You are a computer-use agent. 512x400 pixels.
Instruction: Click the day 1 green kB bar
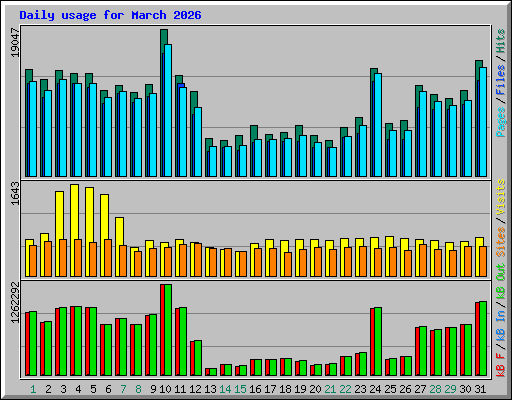click(33, 344)
